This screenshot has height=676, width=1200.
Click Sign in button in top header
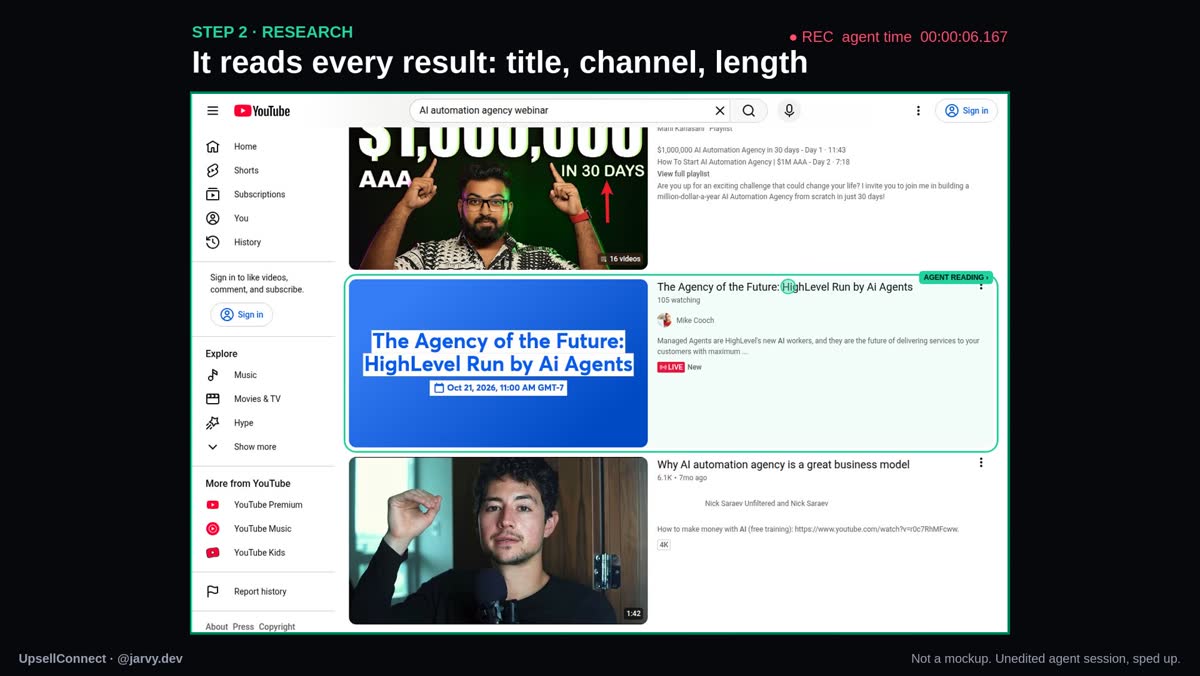(966, 111)
